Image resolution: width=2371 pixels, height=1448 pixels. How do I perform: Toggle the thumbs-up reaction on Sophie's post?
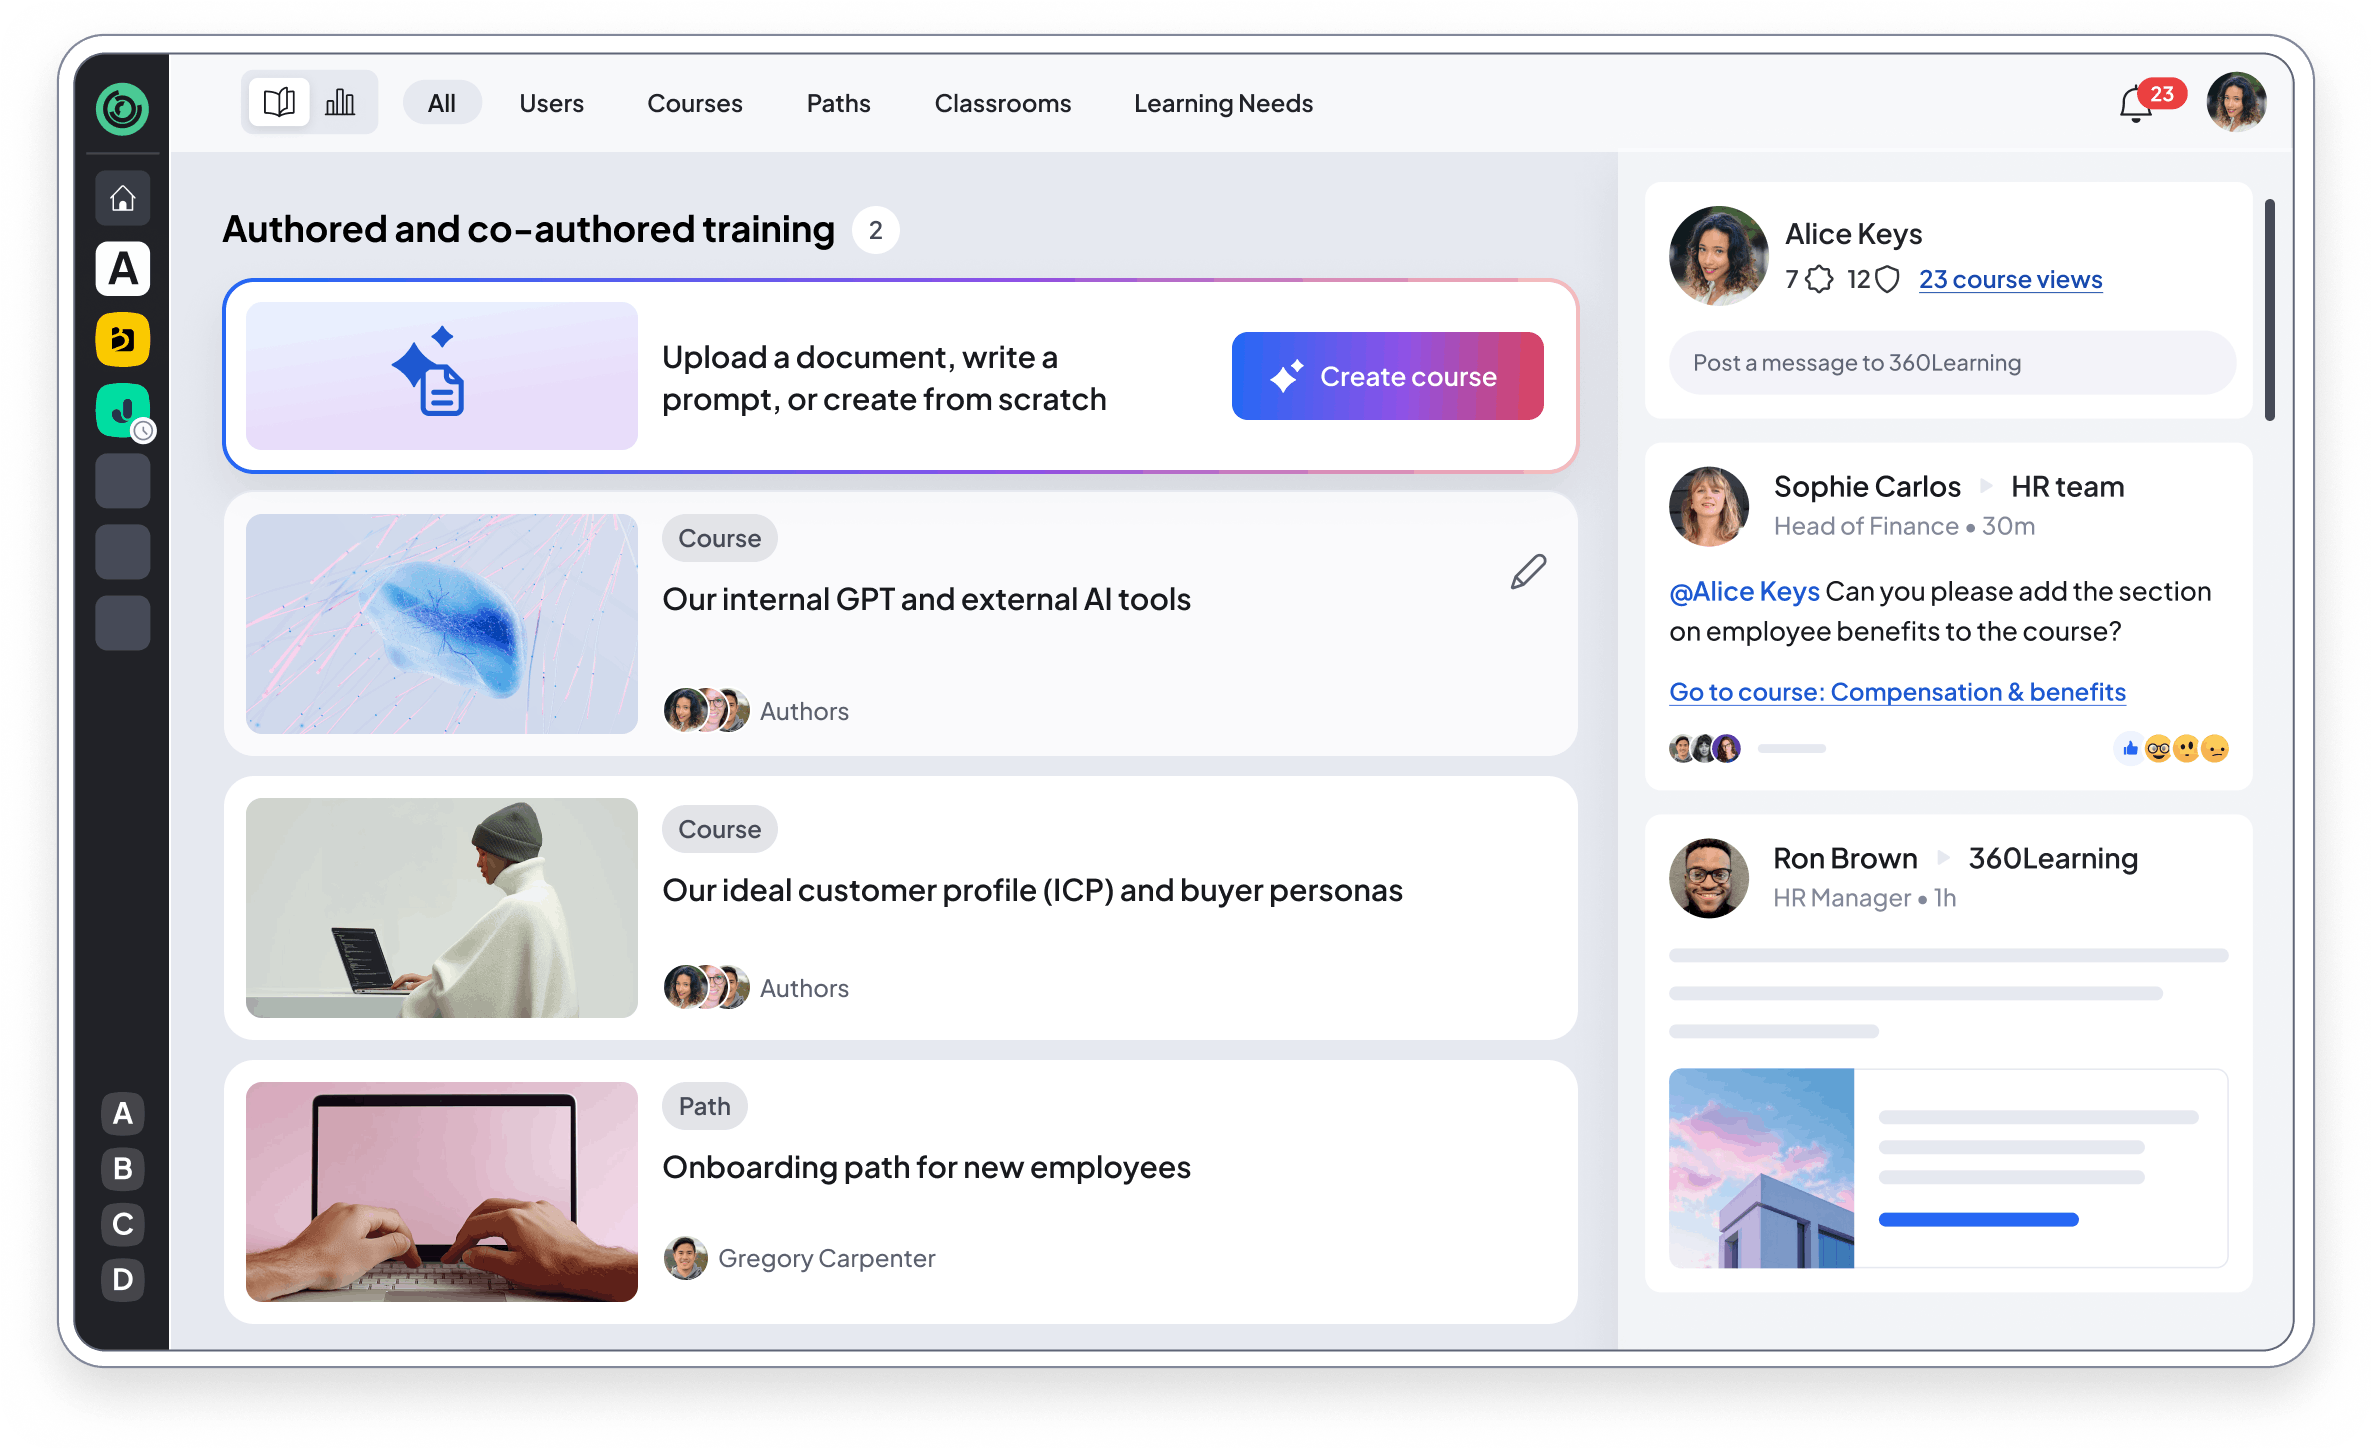pos(2128,747)
